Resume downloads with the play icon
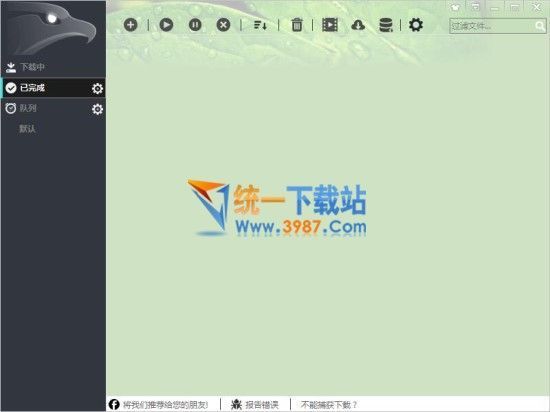The width and height of the screenshot is (550, 412). coord(166,25)
